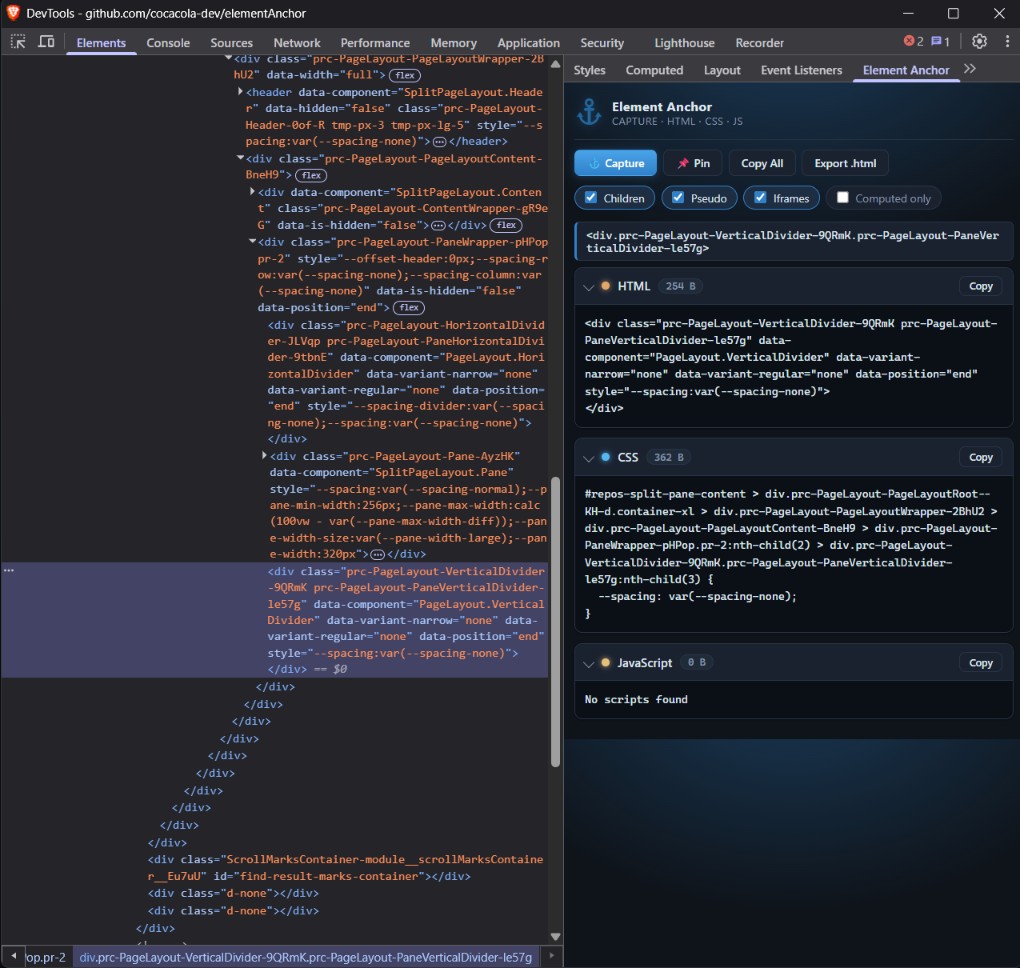
Task: Activate the inspect element picker icon
Action: pos(18,42)
